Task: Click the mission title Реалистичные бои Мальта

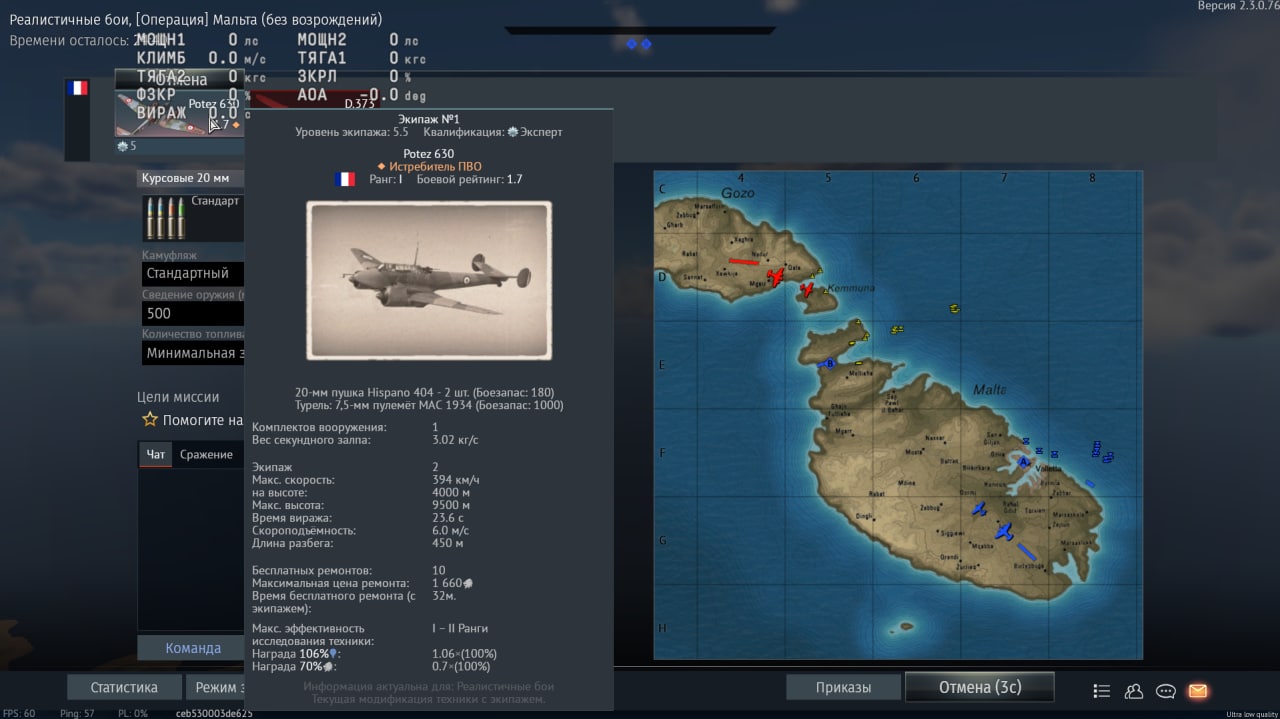Action: coord(196,20)
